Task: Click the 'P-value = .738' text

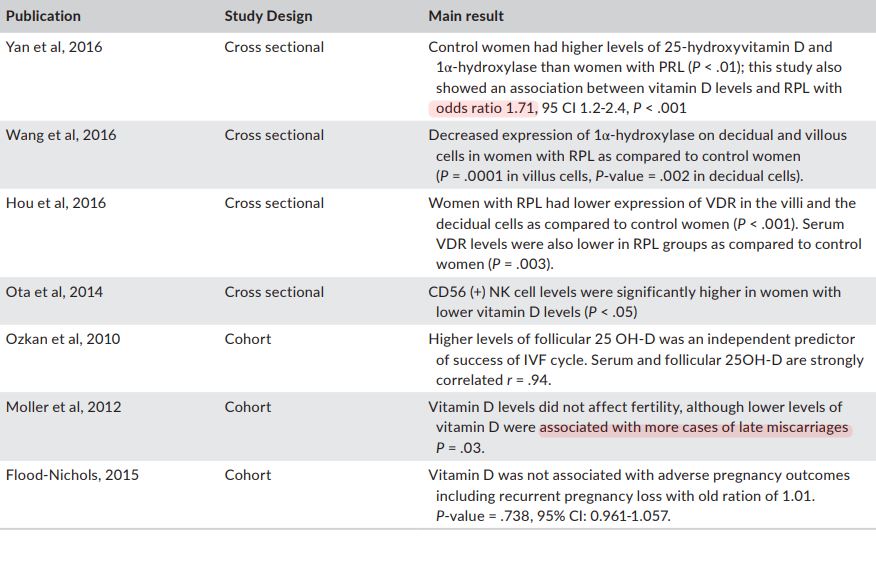Action: click(x=480, y=516)
